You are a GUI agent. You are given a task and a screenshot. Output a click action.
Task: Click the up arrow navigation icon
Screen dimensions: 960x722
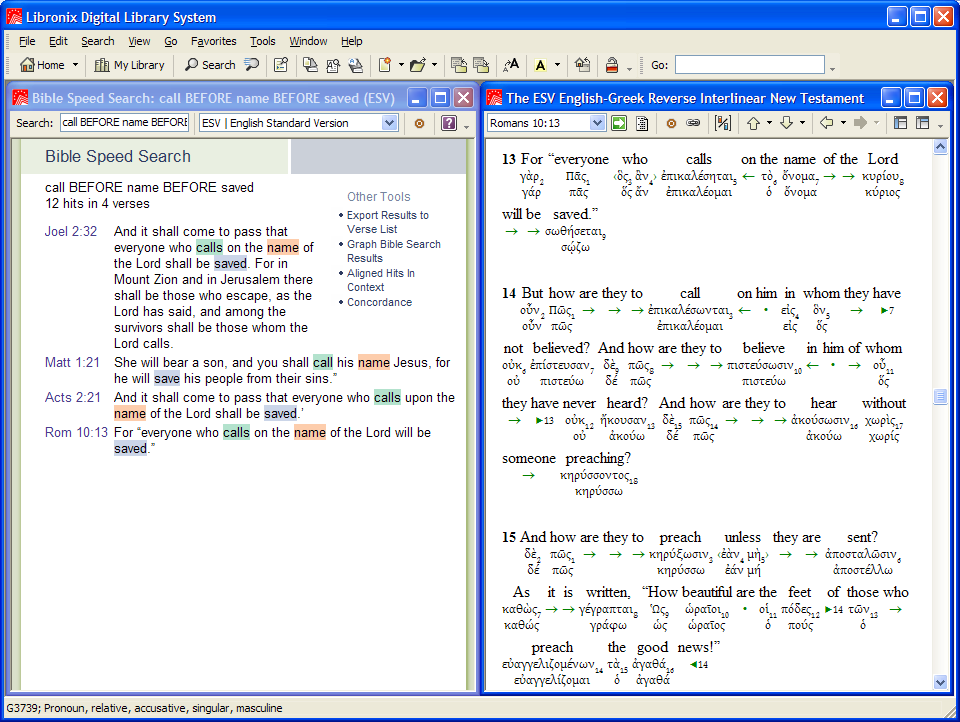[753, 123]
